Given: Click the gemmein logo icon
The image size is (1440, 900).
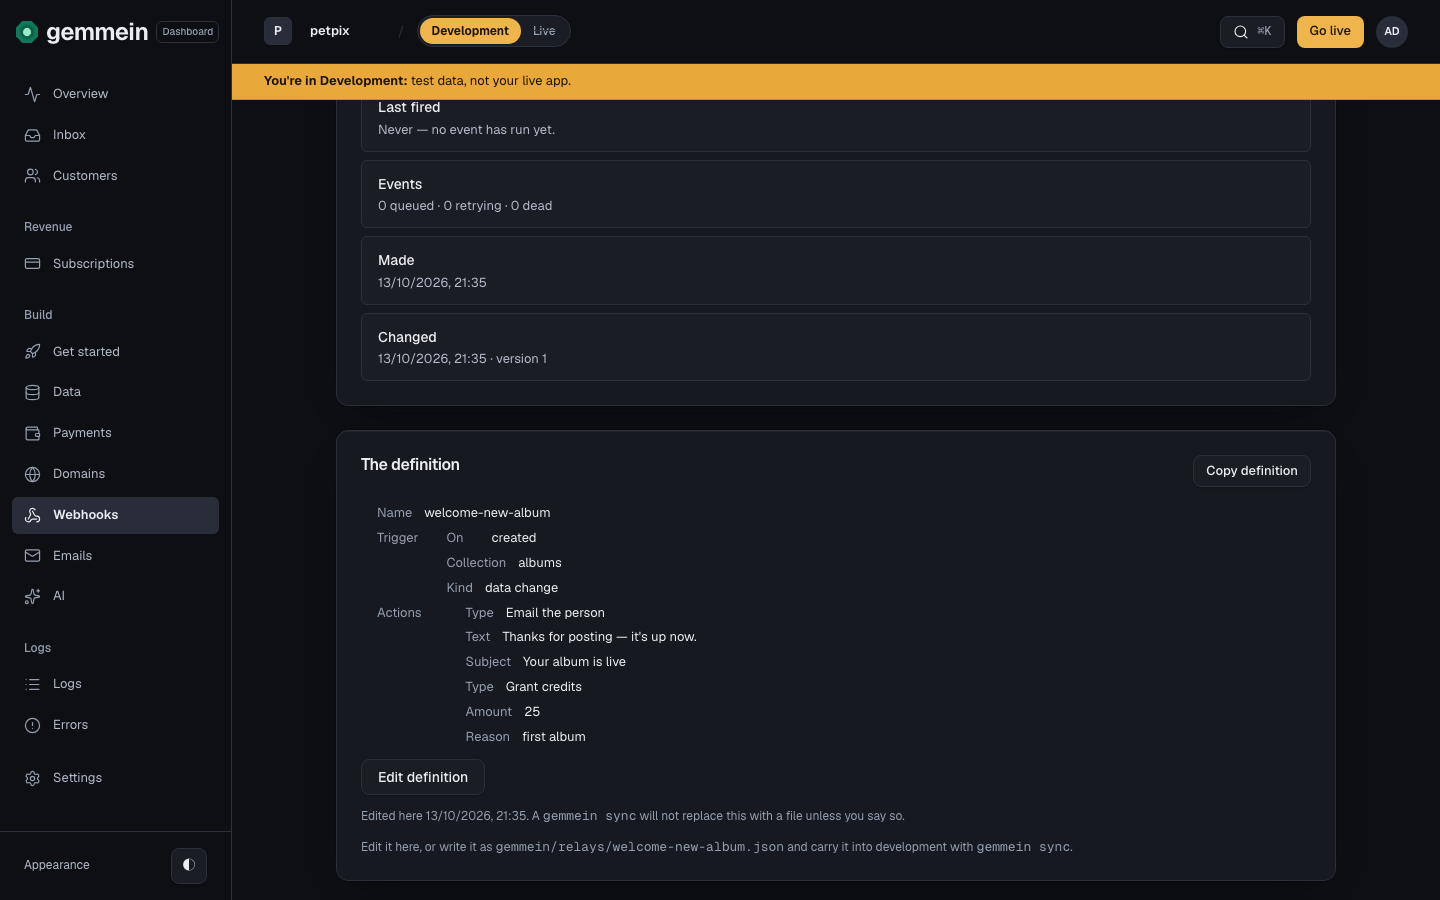Looking at the screenshot, I should pos(27,32).
